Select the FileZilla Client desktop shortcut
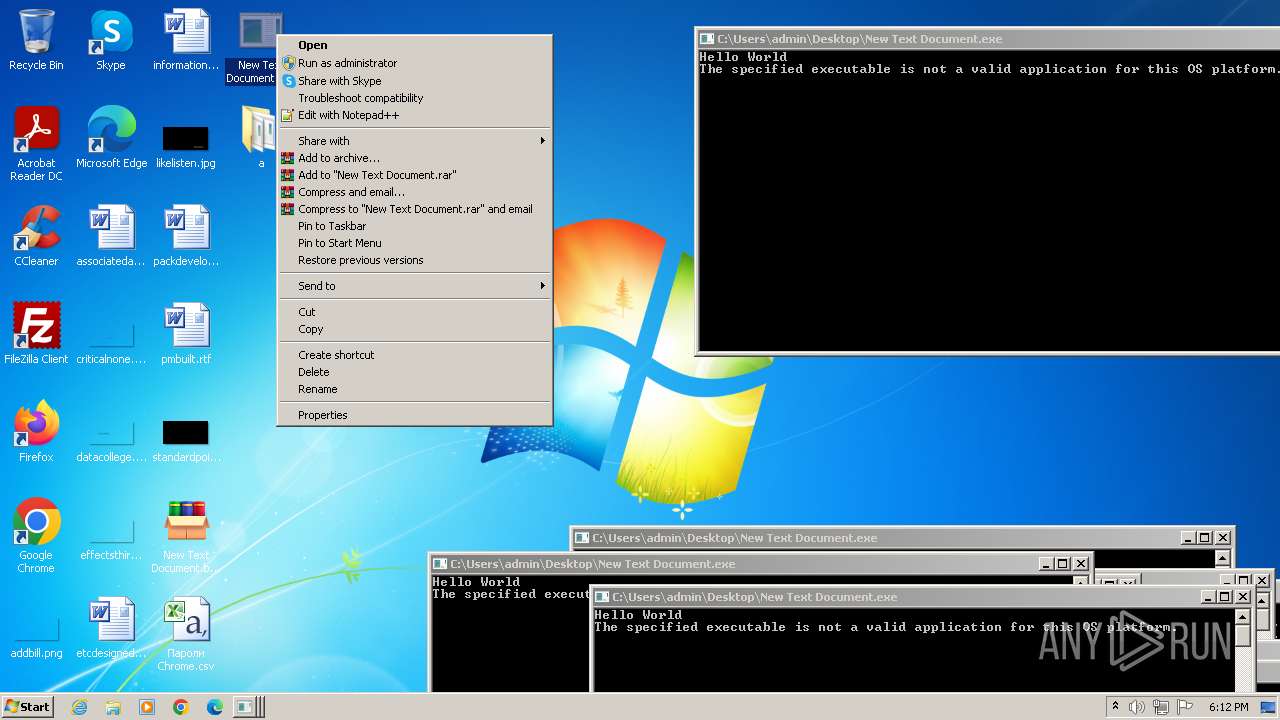Image resolution: width=1280 pixels, height=720 pixels. (36, 334)
